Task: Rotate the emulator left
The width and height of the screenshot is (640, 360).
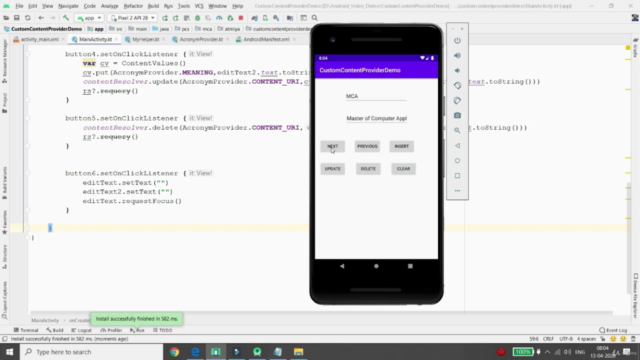Action: pos(457,86)
